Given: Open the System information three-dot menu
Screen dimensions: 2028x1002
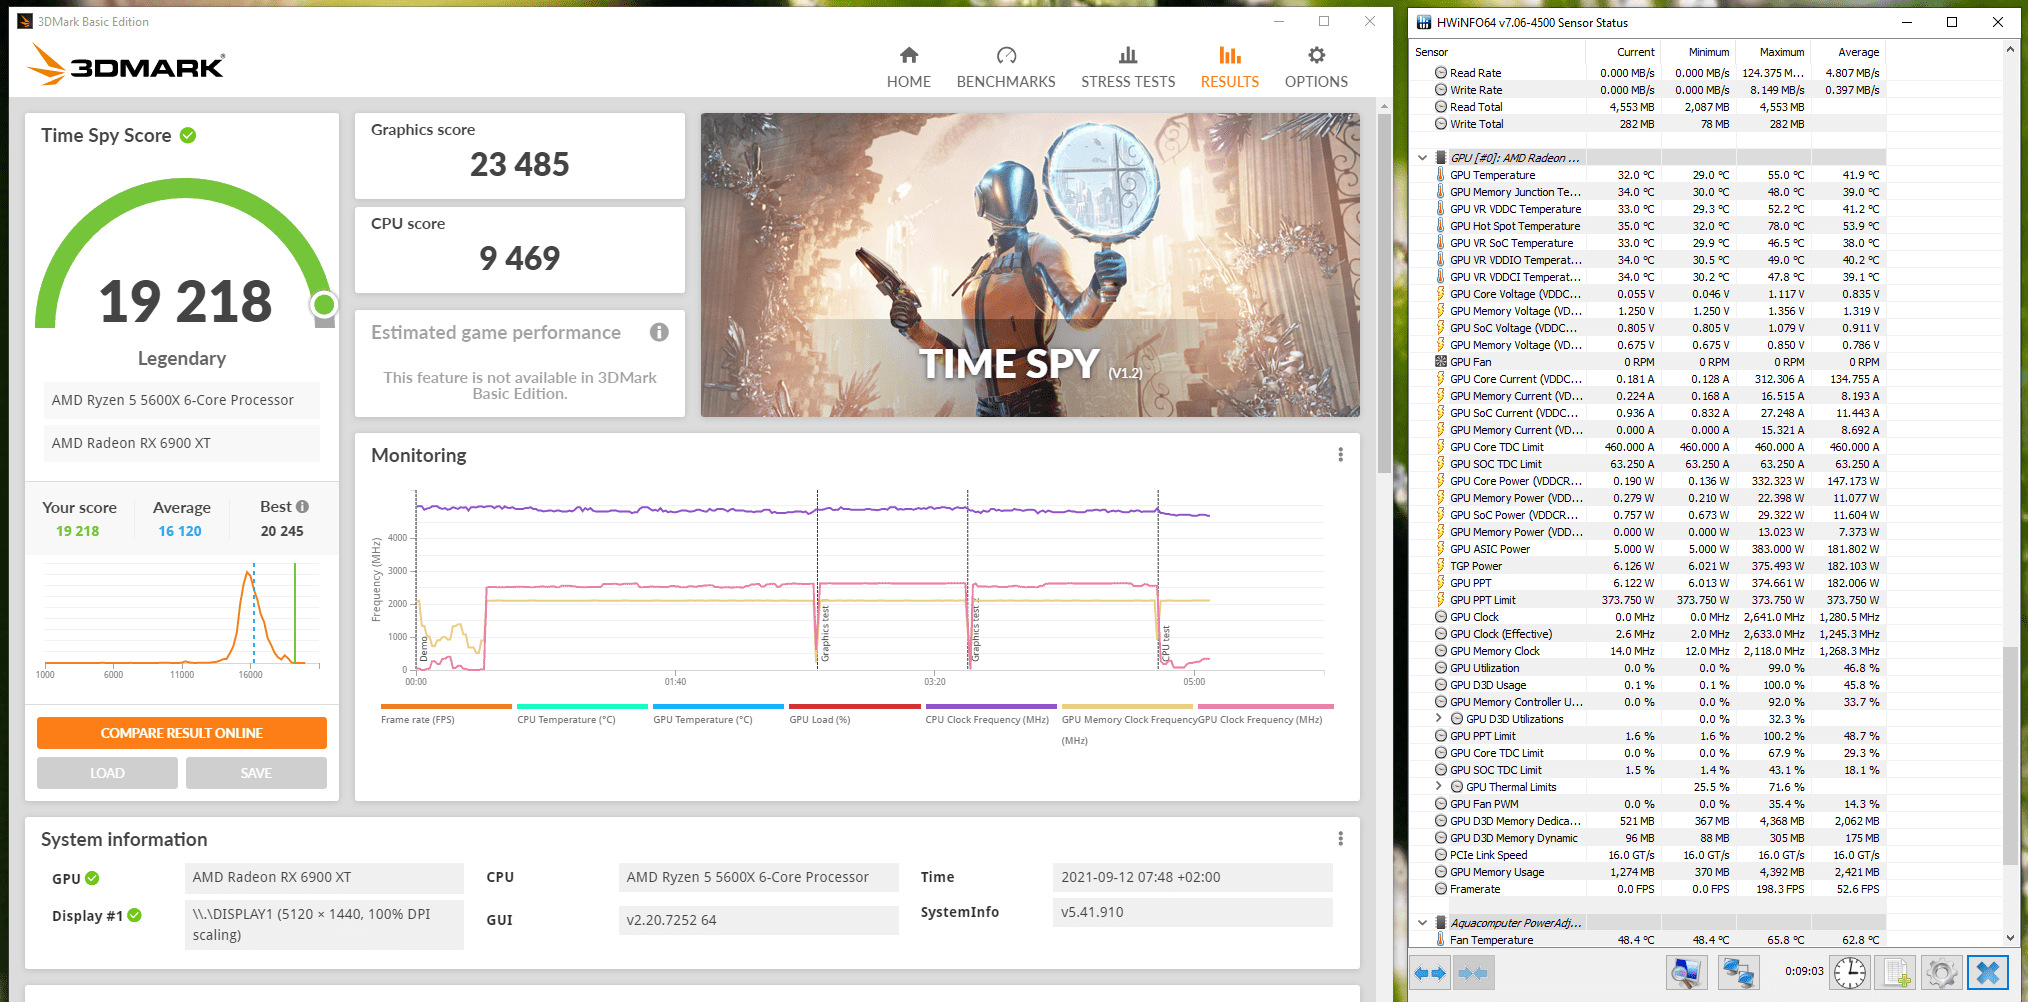Looking at the screenshot, I should pyautogui.click(x=1340, y=839).
